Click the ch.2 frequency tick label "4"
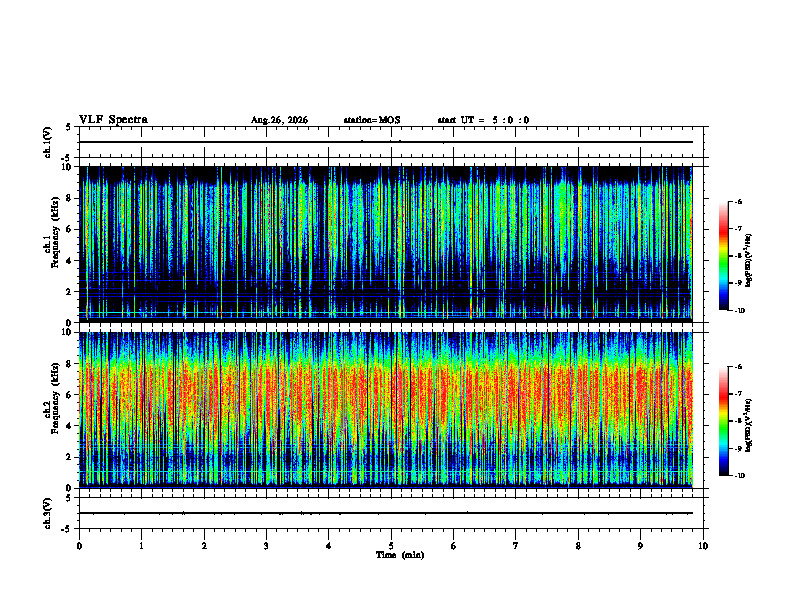Viewport: 792px width, 612px height. point(69,426)
